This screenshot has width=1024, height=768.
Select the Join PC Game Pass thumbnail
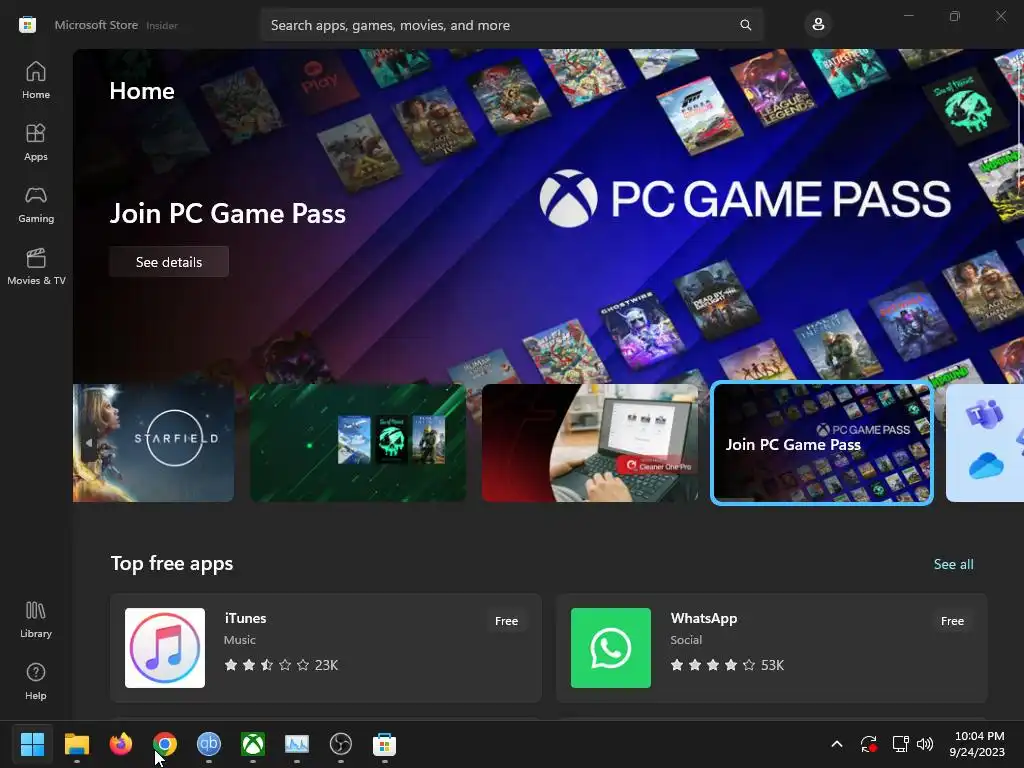(x=822, y=443)
